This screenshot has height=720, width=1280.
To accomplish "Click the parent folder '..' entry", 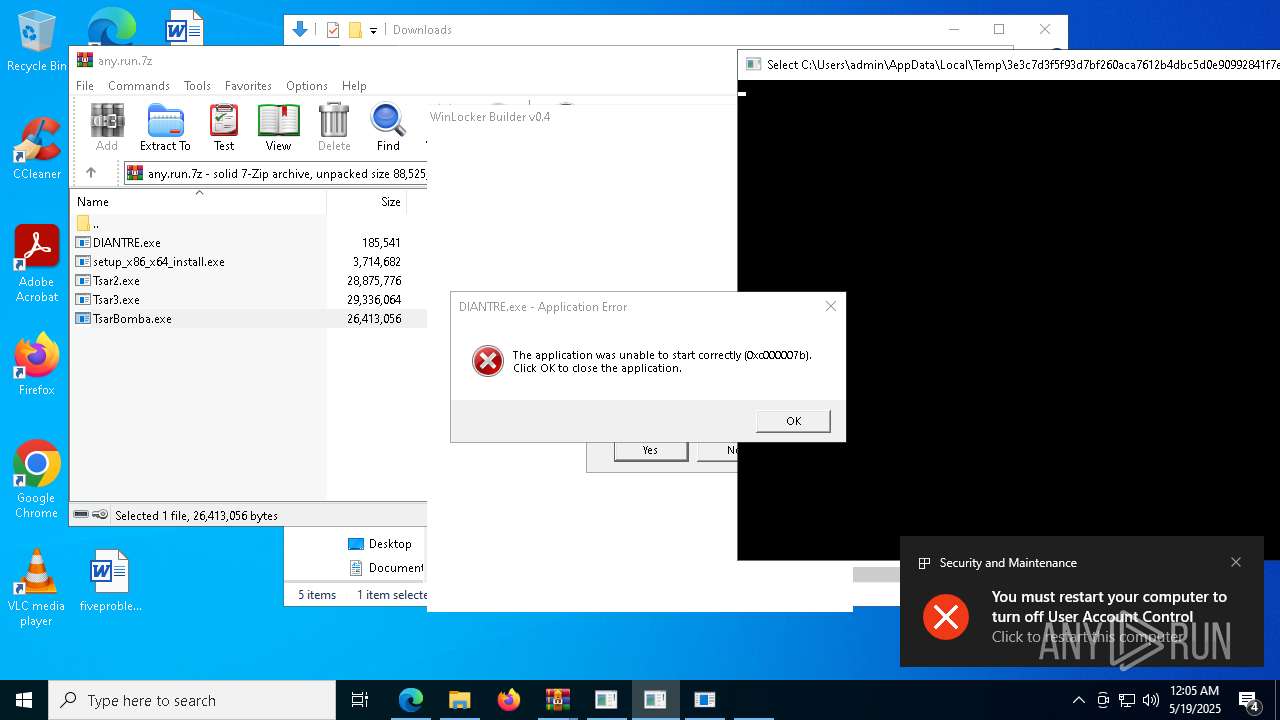I will (x=88, y=224).
